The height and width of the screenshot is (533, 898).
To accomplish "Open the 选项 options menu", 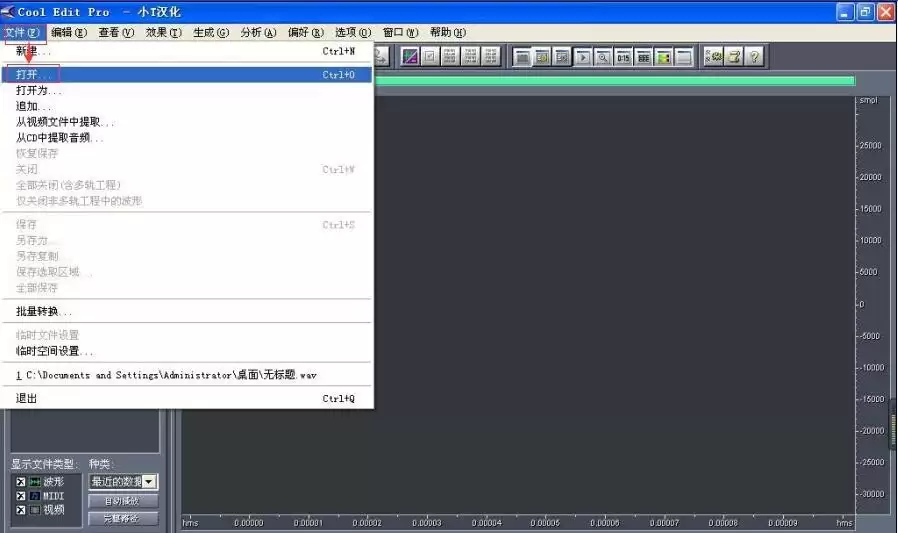I will click(x=353, y=33).
